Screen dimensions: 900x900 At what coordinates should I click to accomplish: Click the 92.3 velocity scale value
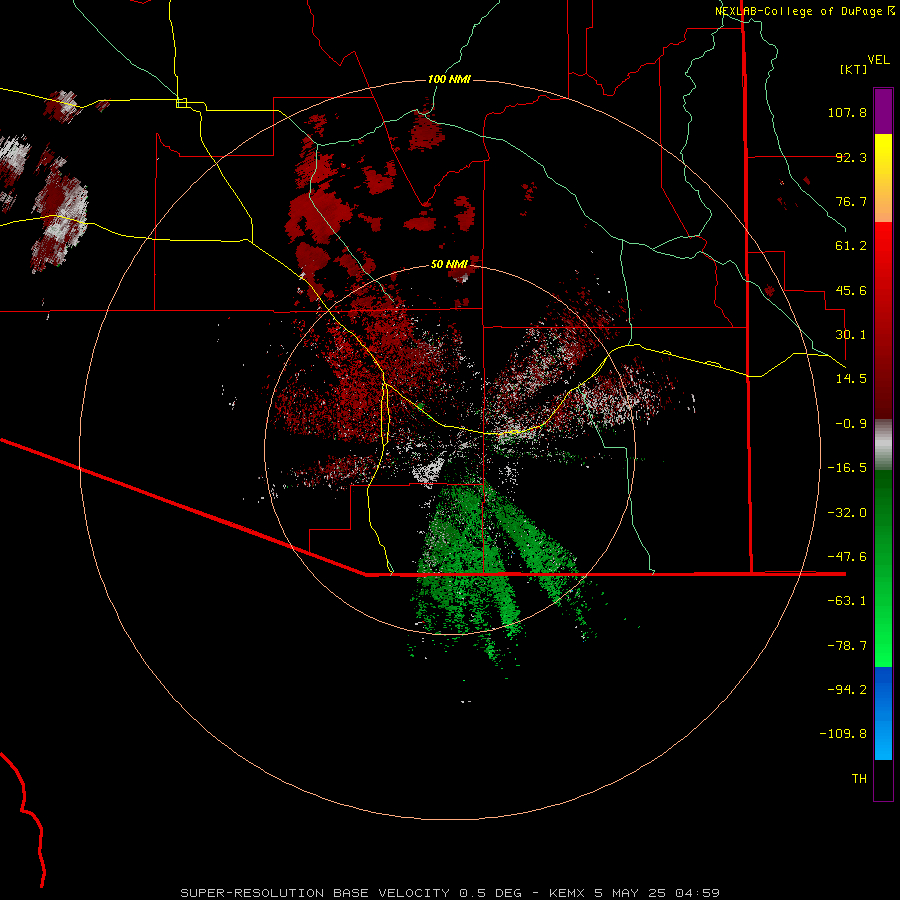tap(851, 157)
